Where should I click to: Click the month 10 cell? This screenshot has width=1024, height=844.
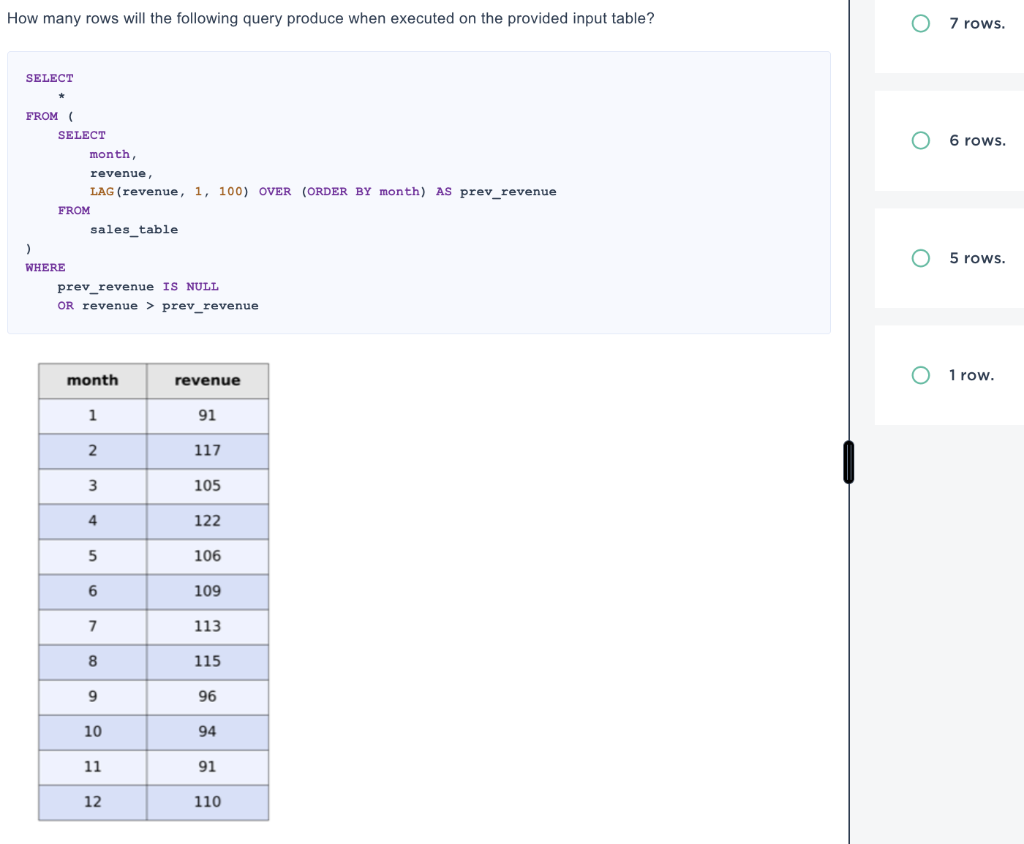pos(93,732)
